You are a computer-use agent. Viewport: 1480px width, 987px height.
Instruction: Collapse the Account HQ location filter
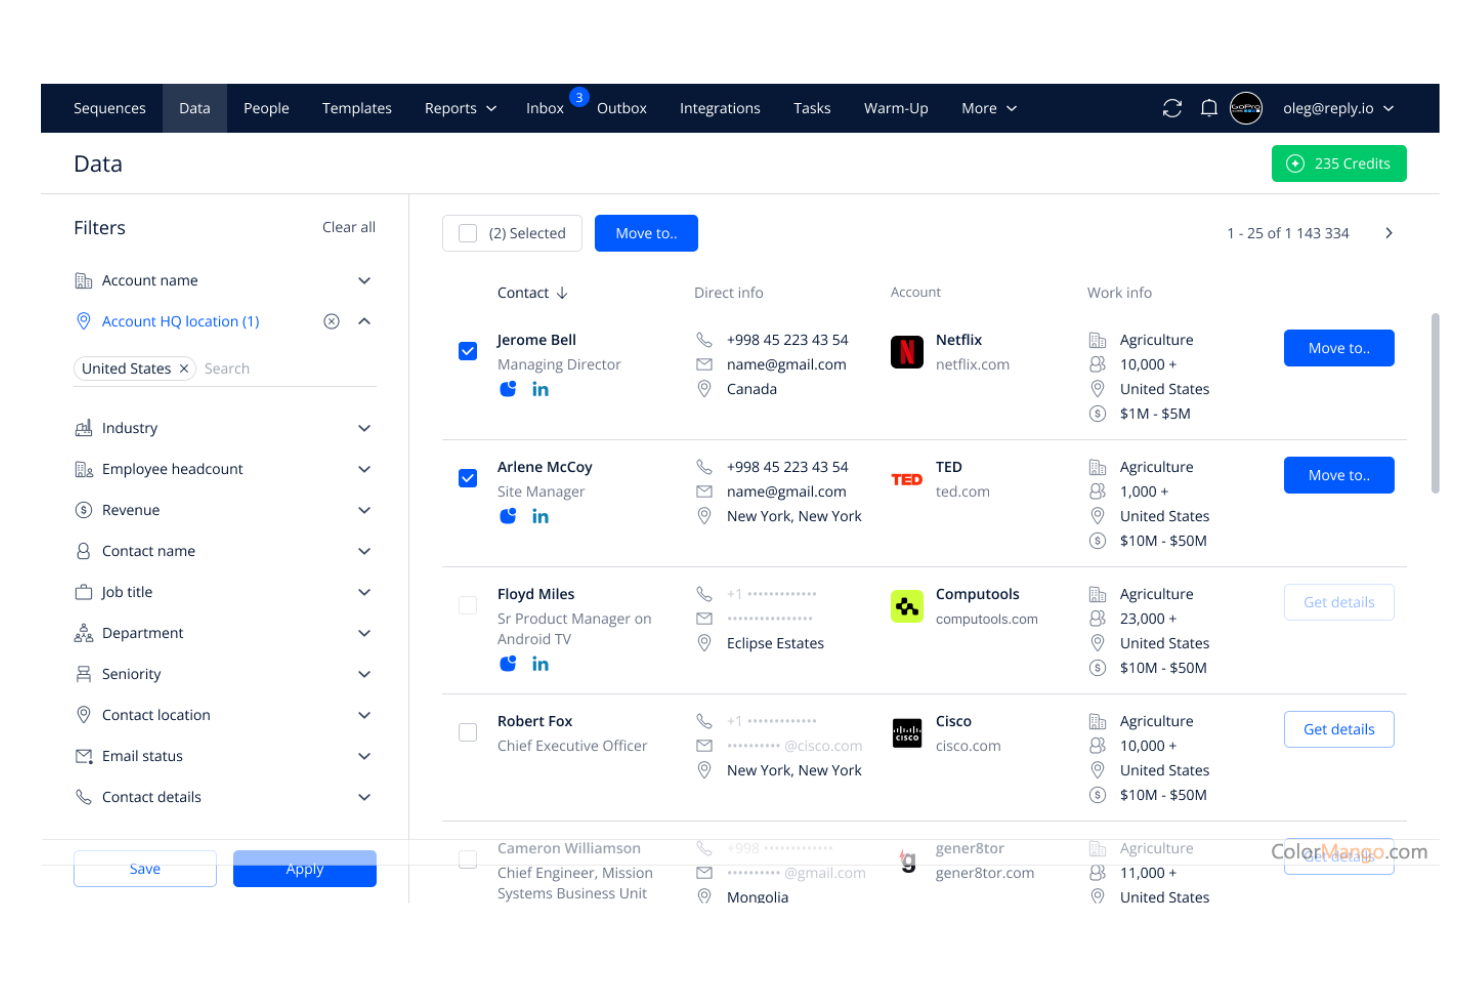[364, 321]
